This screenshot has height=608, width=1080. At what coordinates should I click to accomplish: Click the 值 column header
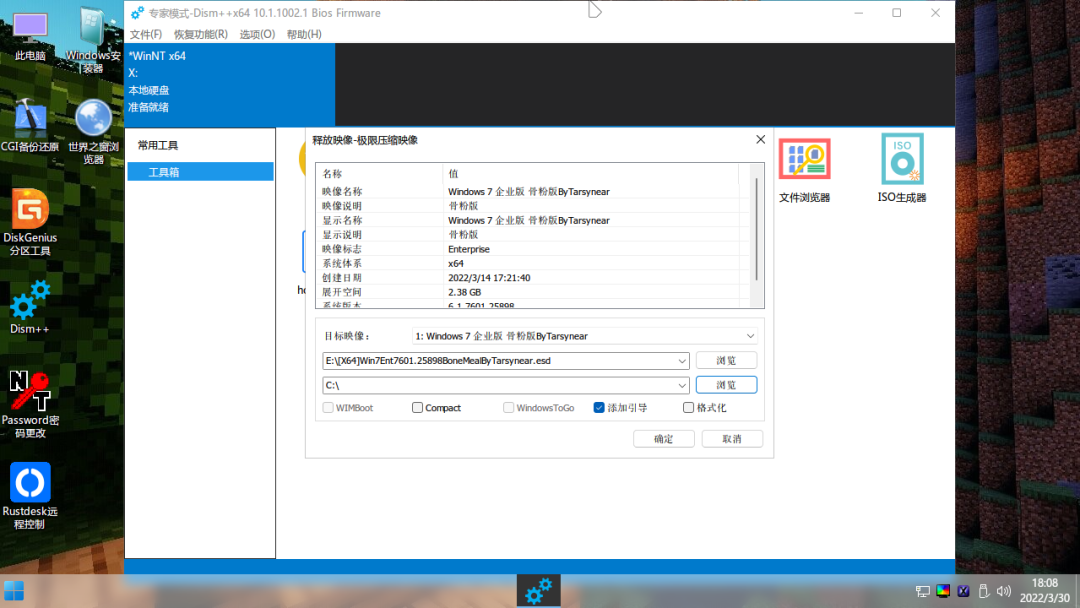(590, 174)
